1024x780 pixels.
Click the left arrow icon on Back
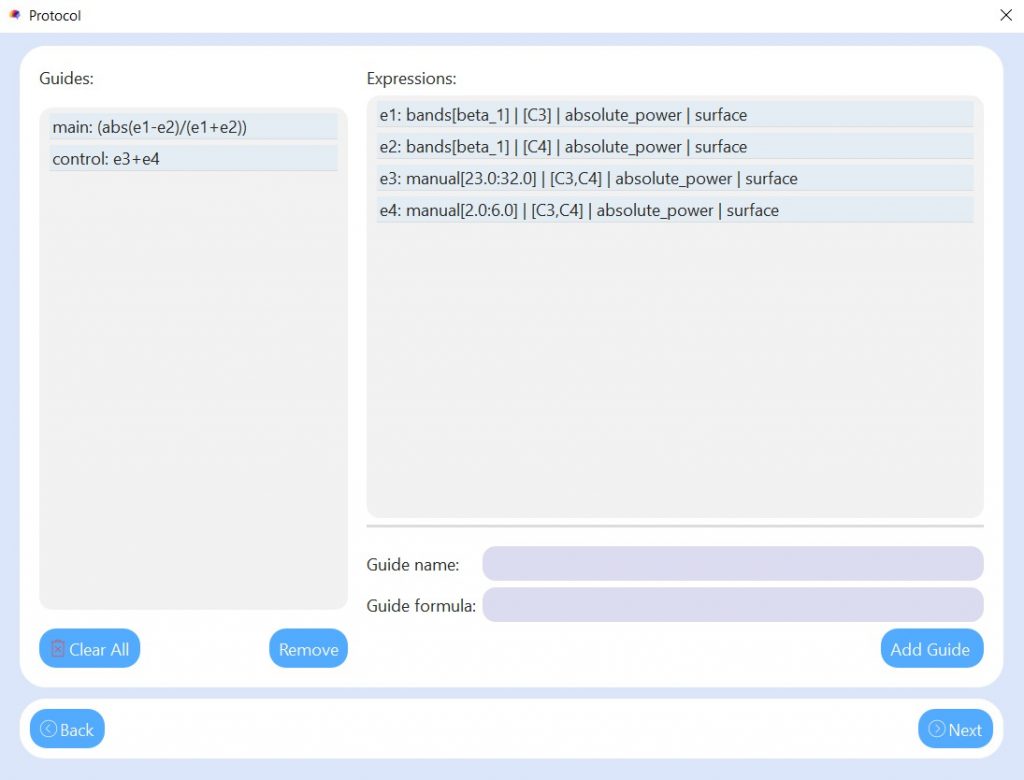[48, 729]
